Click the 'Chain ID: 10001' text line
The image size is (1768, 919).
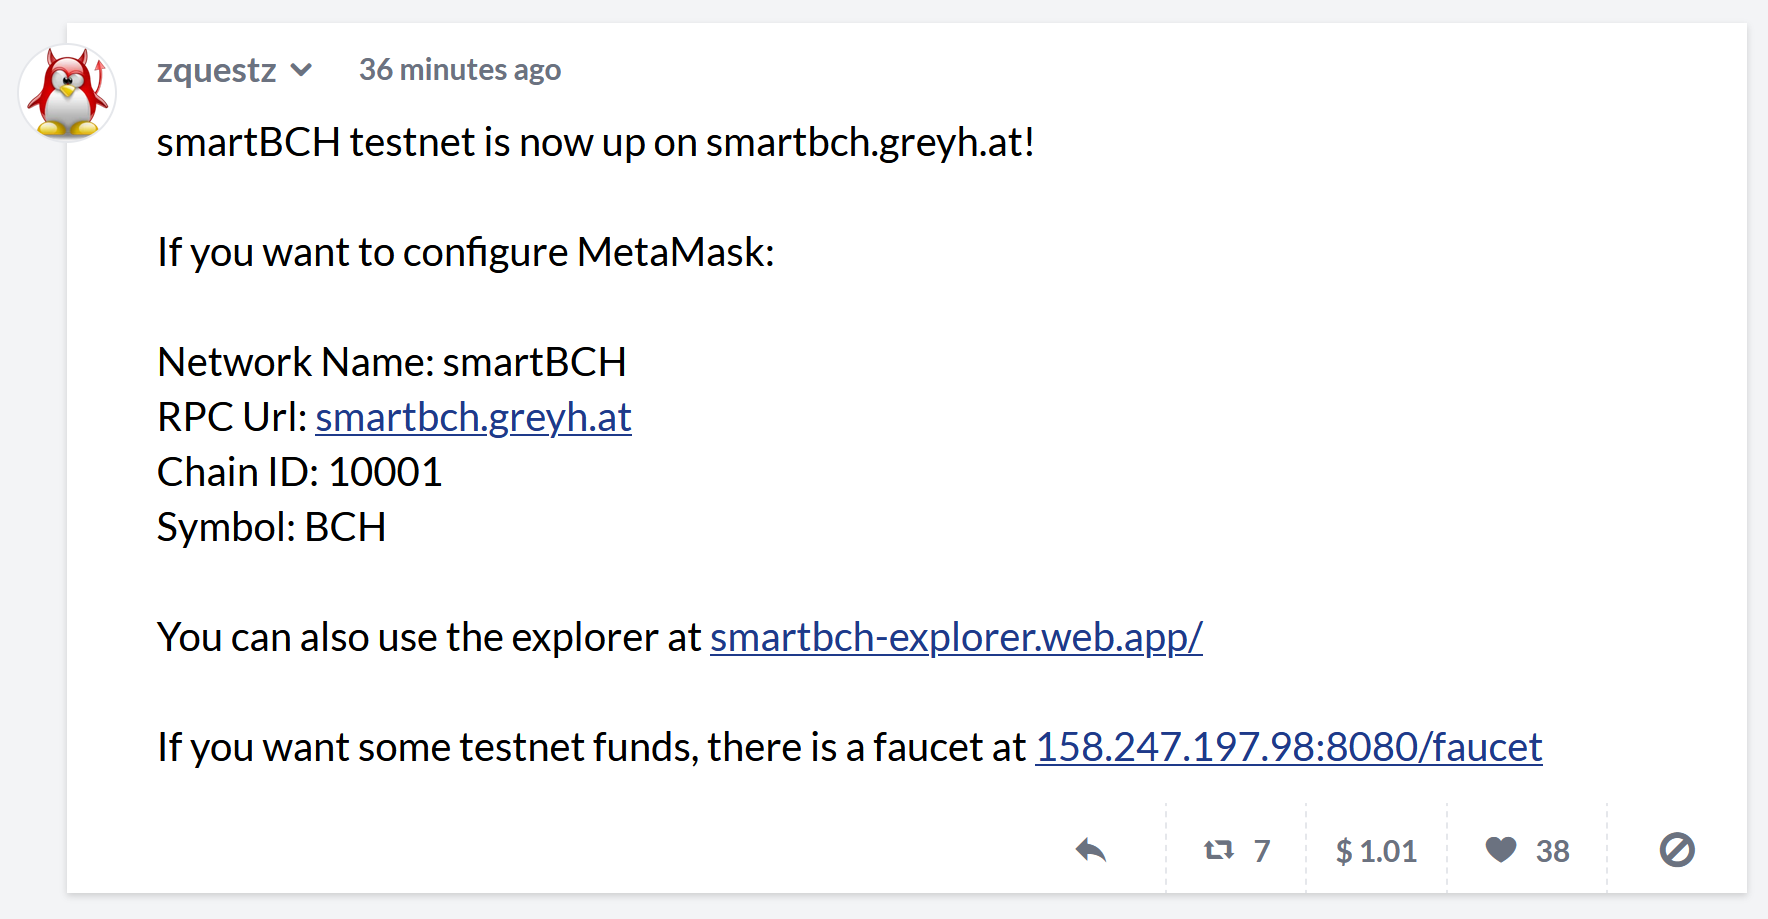[x=300, y=472]
